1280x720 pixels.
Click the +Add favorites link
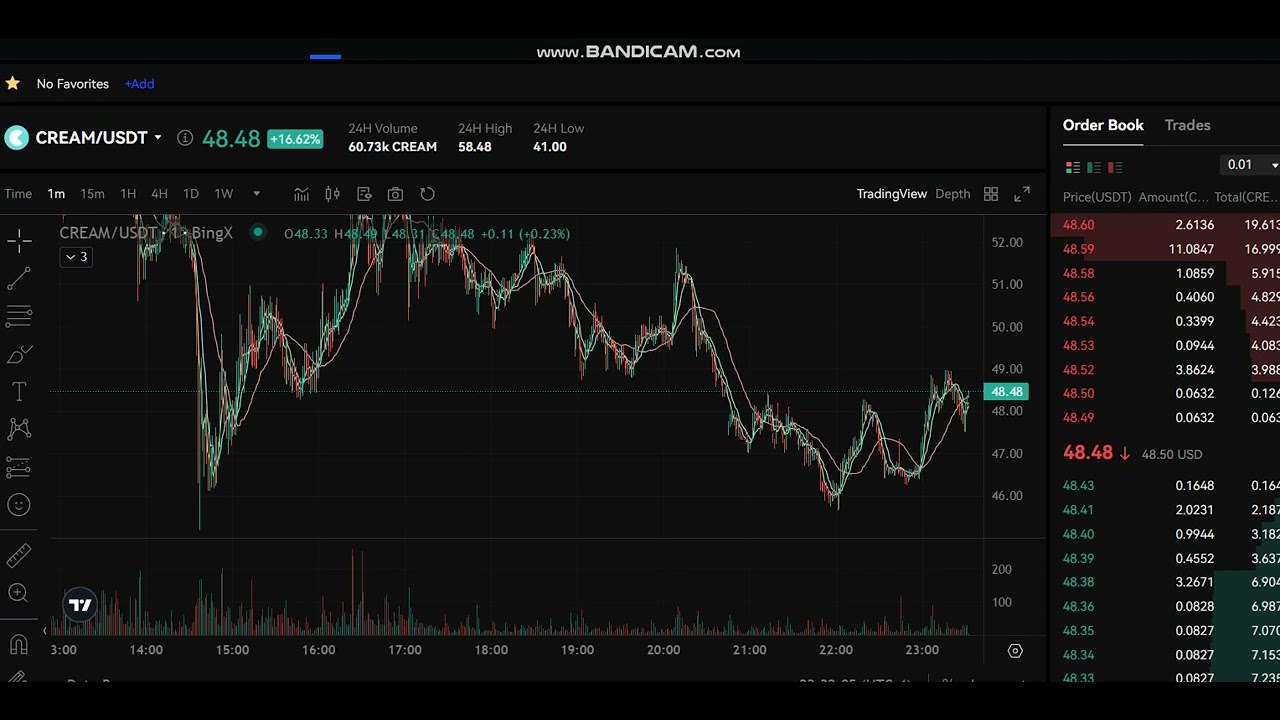139,84
